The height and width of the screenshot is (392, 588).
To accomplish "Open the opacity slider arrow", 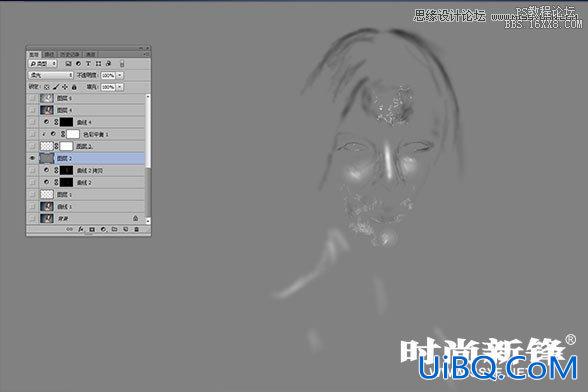I will click(x=120, y=75).
